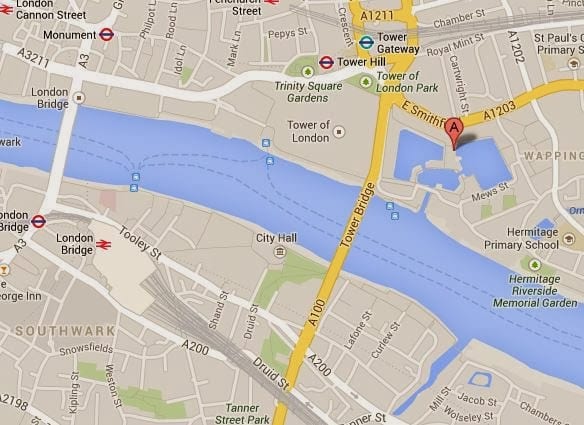Click the Tower Bridge road label
Viewport: 584px width, 425px height.
(357, 215)
